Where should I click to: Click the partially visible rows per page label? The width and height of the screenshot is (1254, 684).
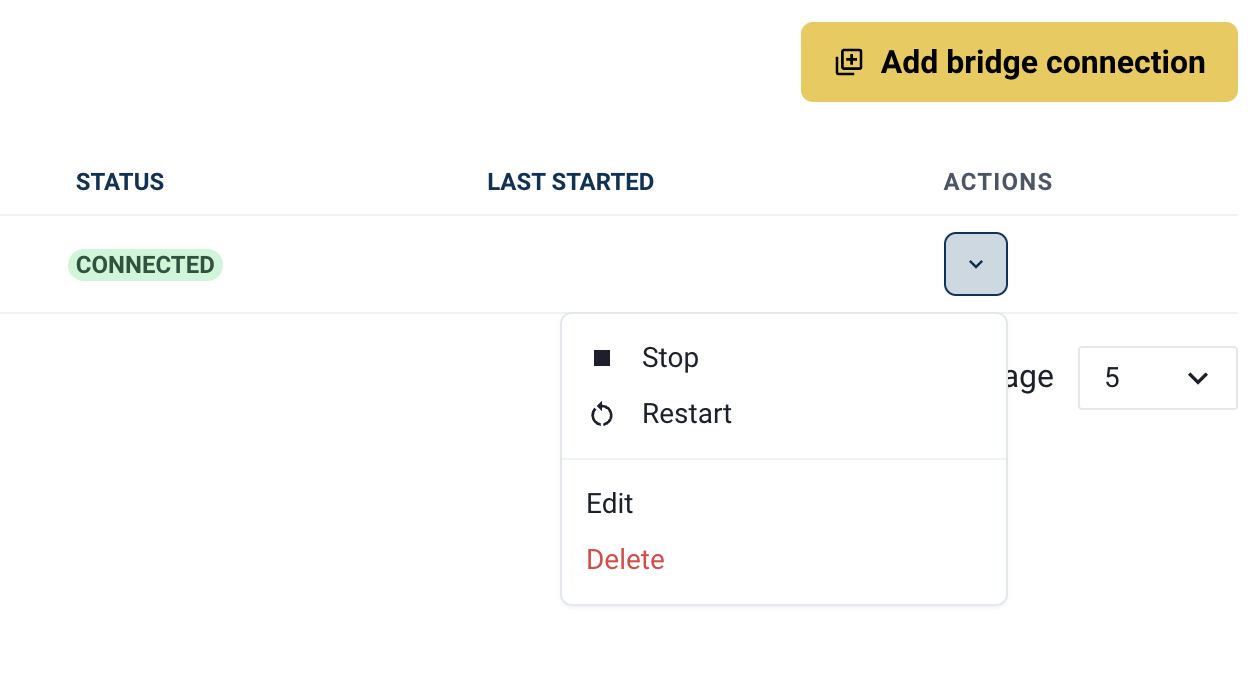1031,378
